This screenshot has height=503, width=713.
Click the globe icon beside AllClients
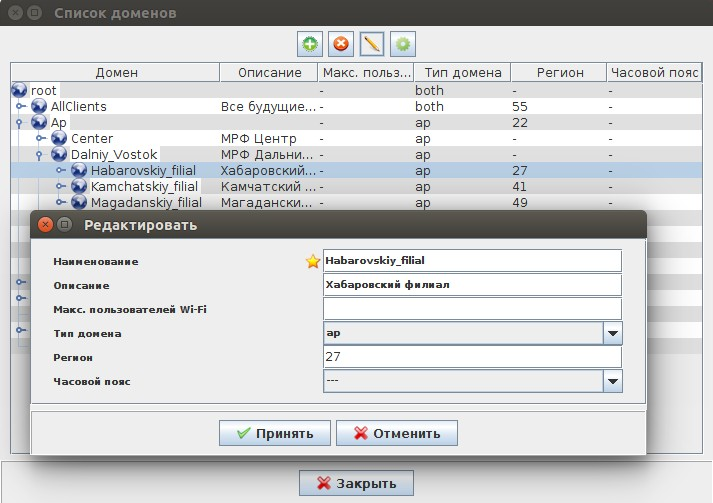click(x=39, y=106)
